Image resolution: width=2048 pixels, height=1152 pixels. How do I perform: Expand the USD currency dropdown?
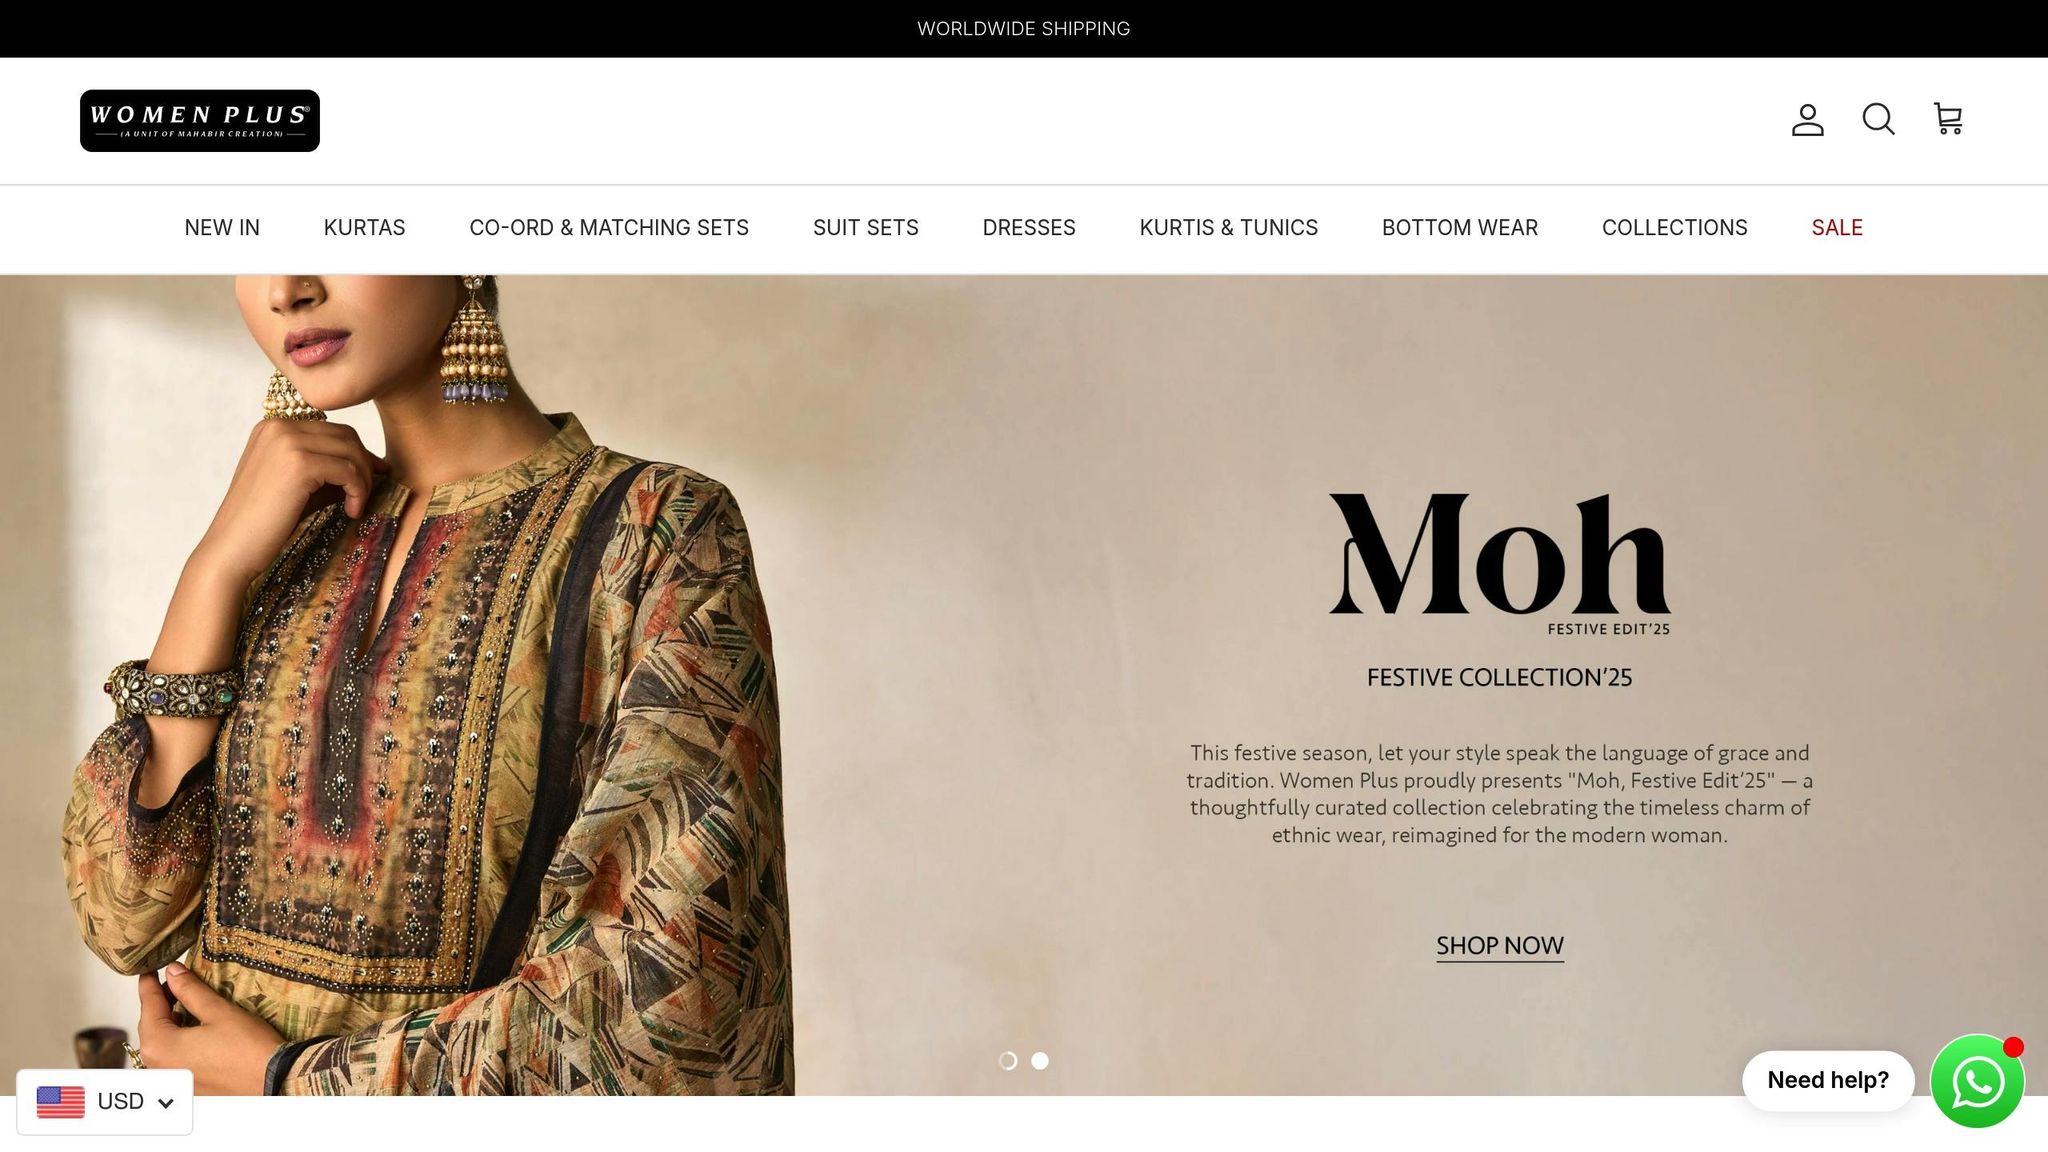point(105,1102)
